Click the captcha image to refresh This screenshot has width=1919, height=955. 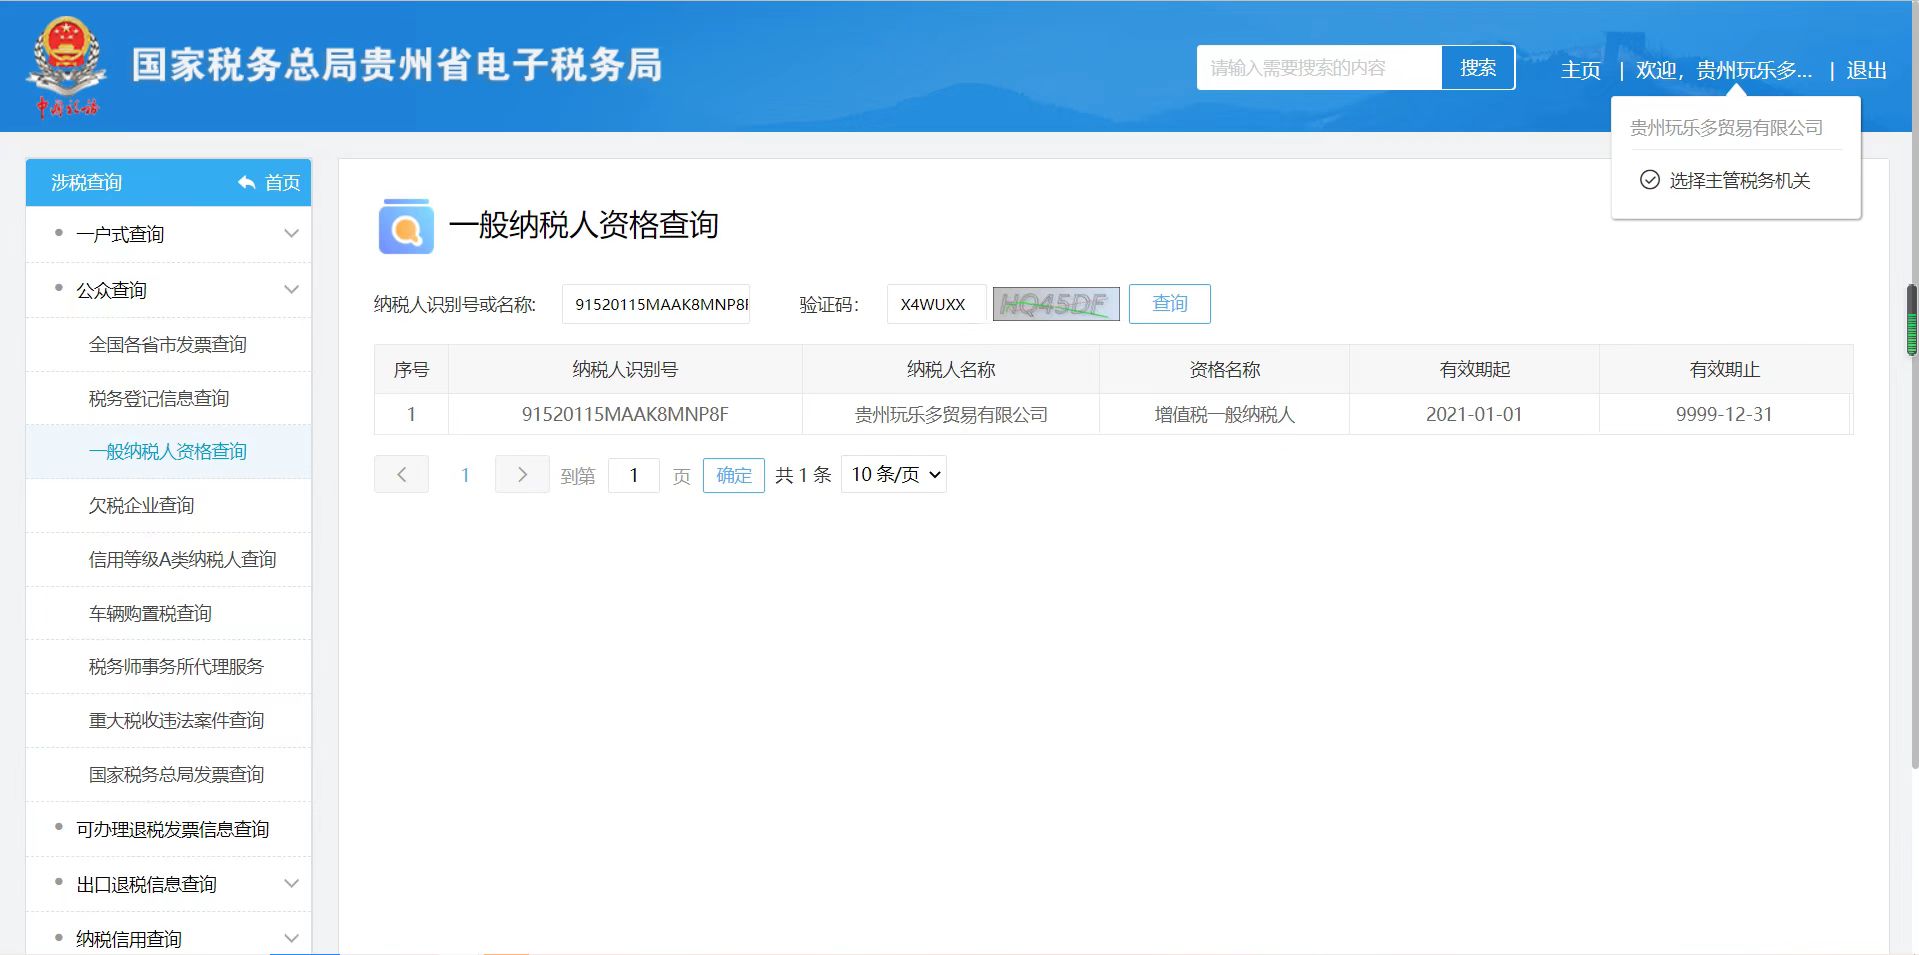click(x=1055, y=304)
